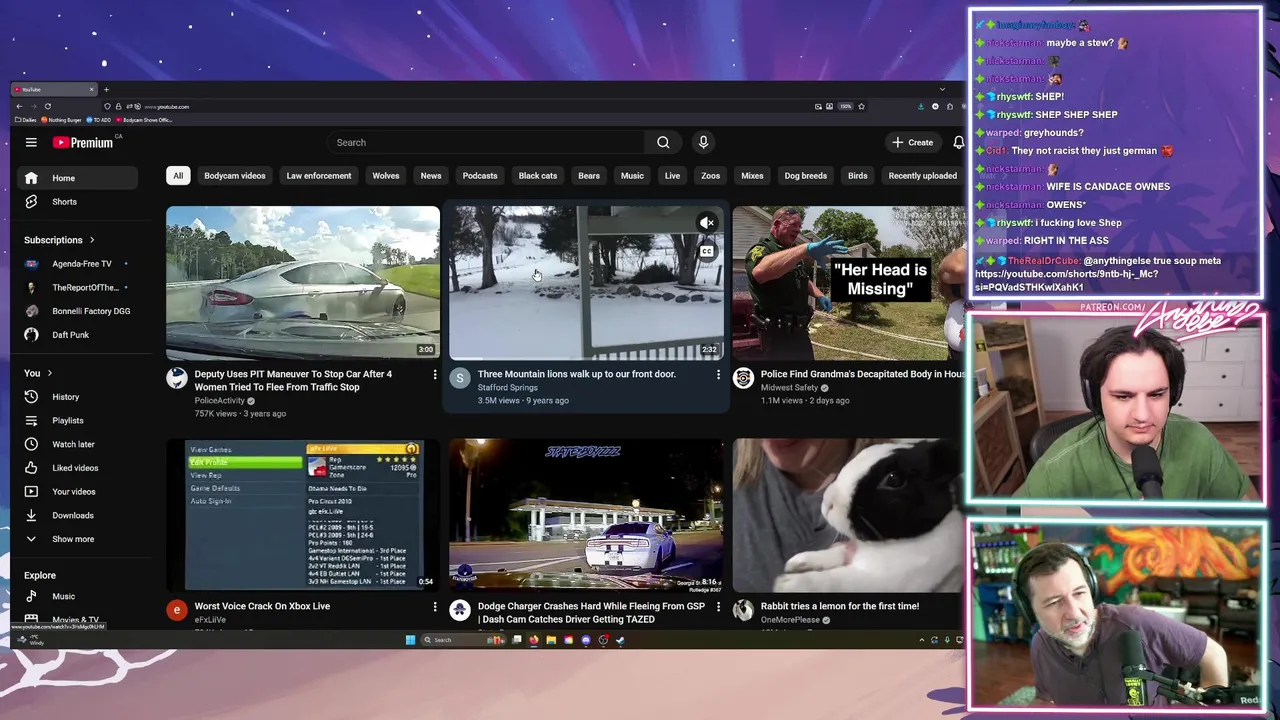This screenshot has width=1280, height=720.
Task: Open the YouTube hamburger guide menu
Action: click(31, 142)
